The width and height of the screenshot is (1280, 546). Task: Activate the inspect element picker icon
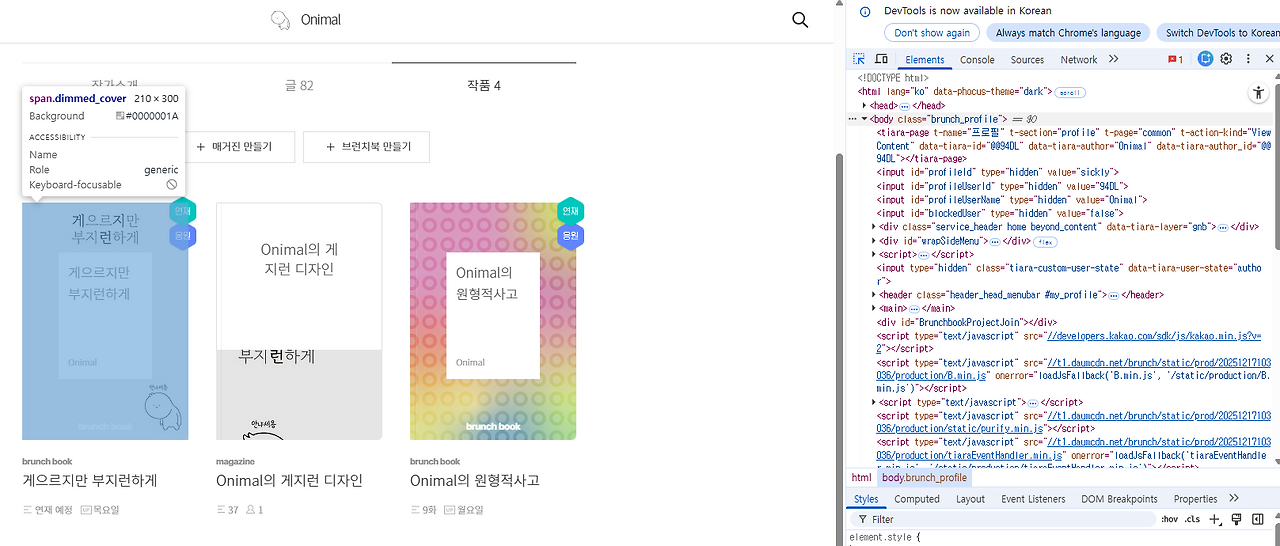pyautogui.click(x=859, y=60)
